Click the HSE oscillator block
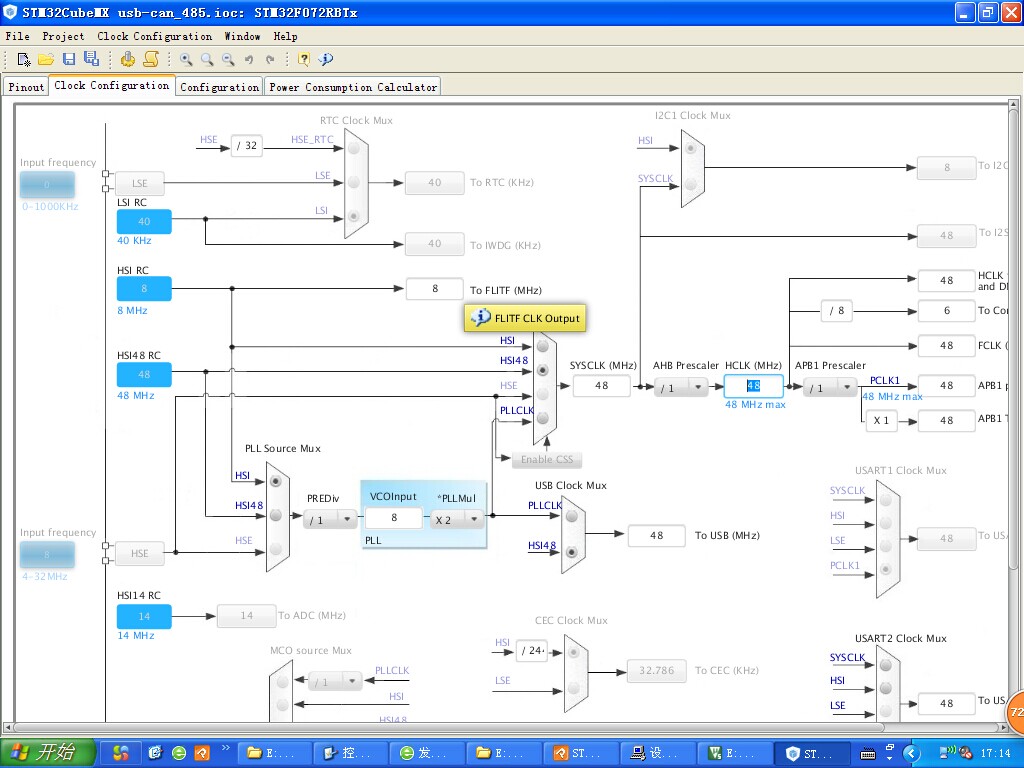Viewport: 1024px width, 768px height. pyautogui.click(x=140, y=553)
